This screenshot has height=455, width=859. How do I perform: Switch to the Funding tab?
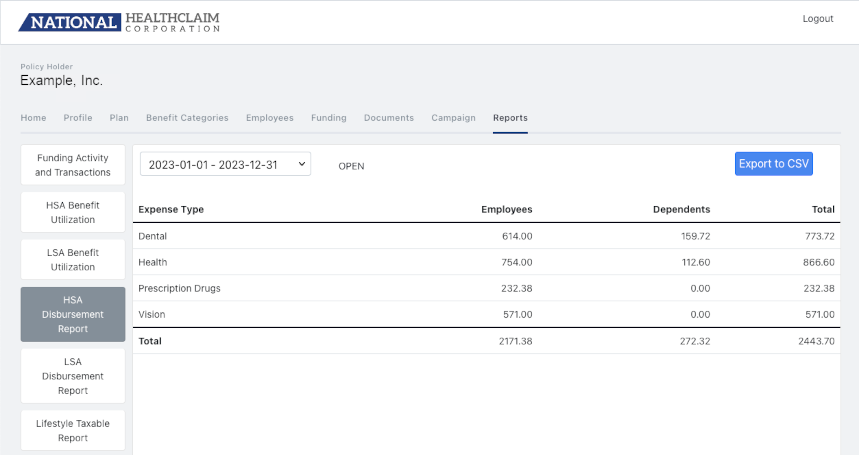tap(329, 118)
